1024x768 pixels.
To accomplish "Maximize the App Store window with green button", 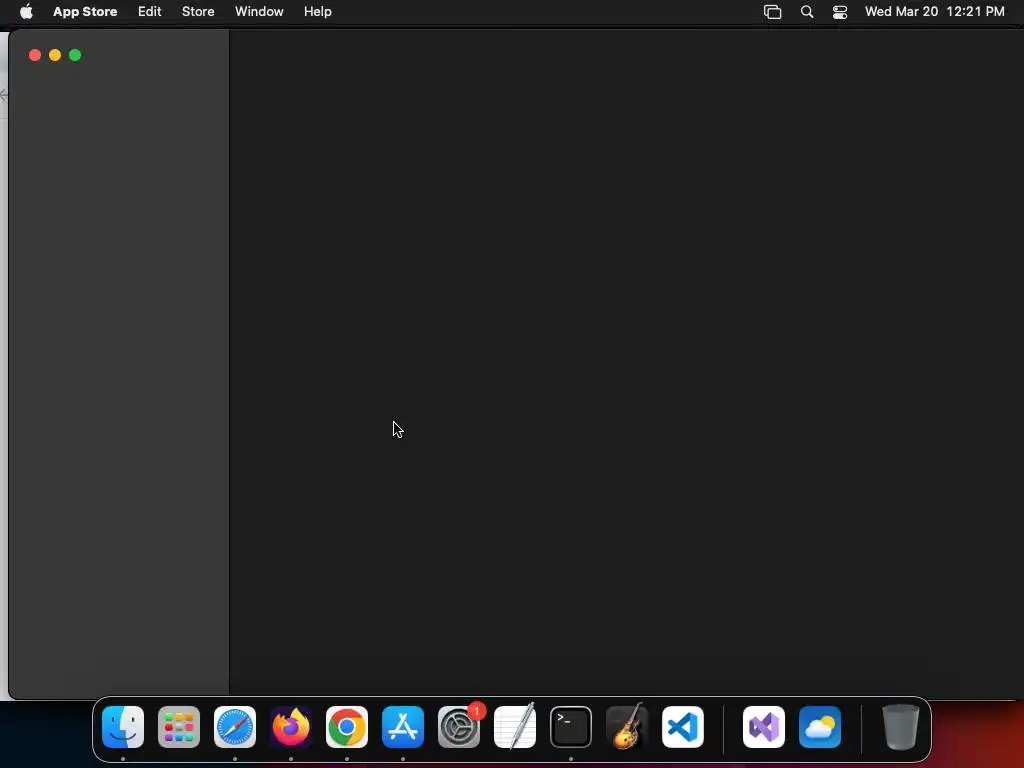I will pyautogui.click(x=75, y=56).
